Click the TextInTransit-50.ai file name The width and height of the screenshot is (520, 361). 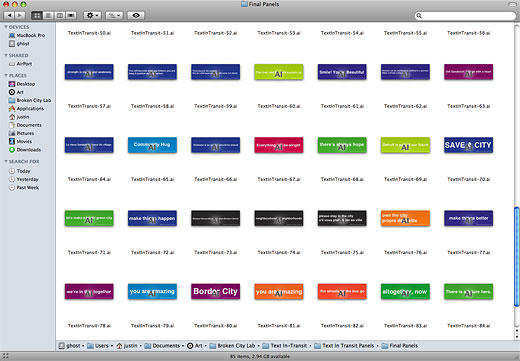(89, 33)
